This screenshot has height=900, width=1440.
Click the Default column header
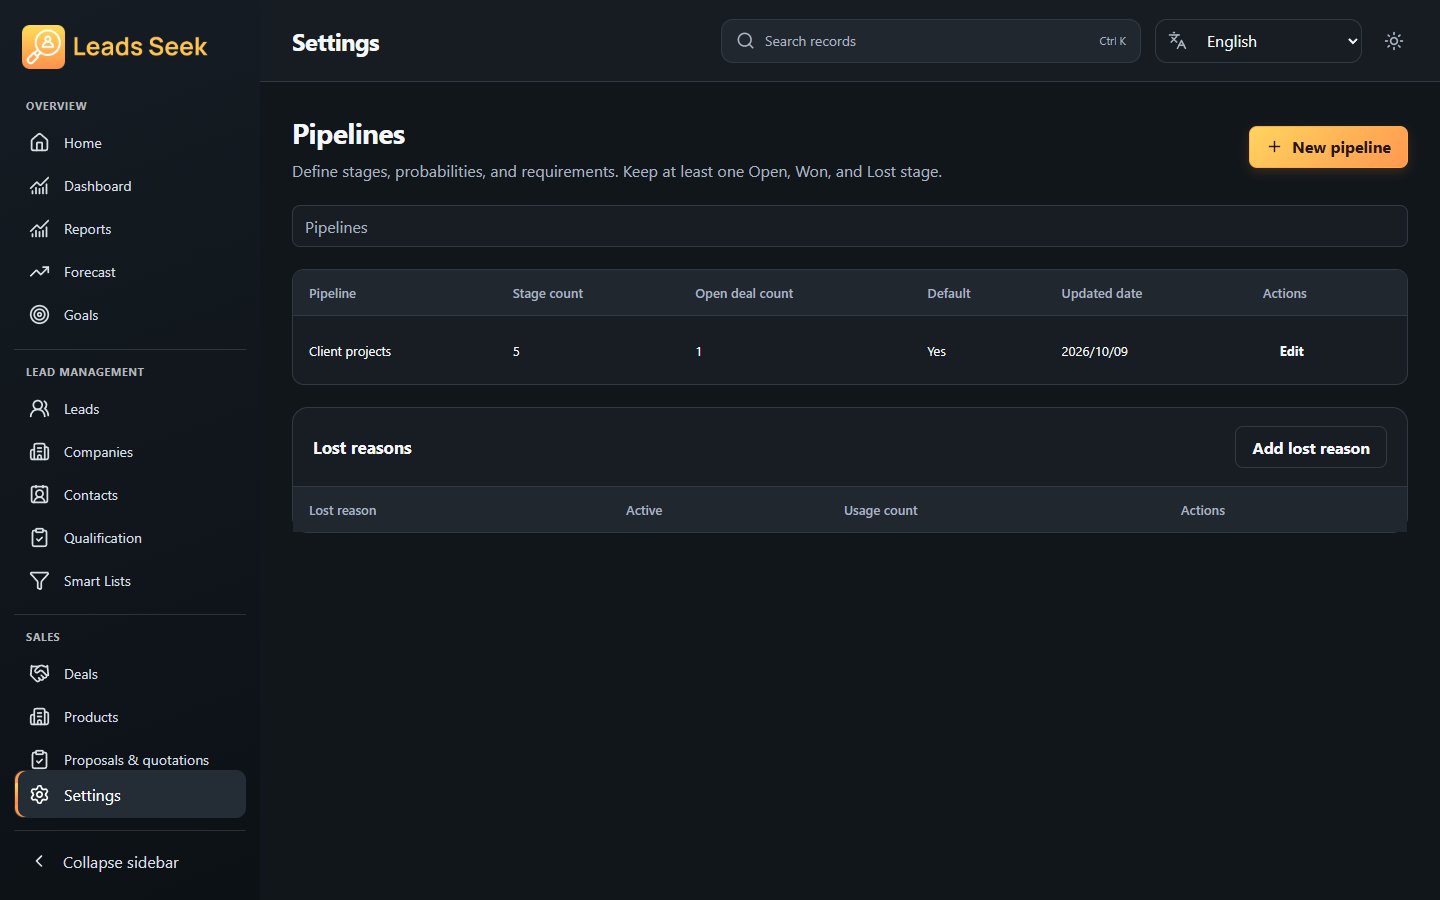(948, 293)
